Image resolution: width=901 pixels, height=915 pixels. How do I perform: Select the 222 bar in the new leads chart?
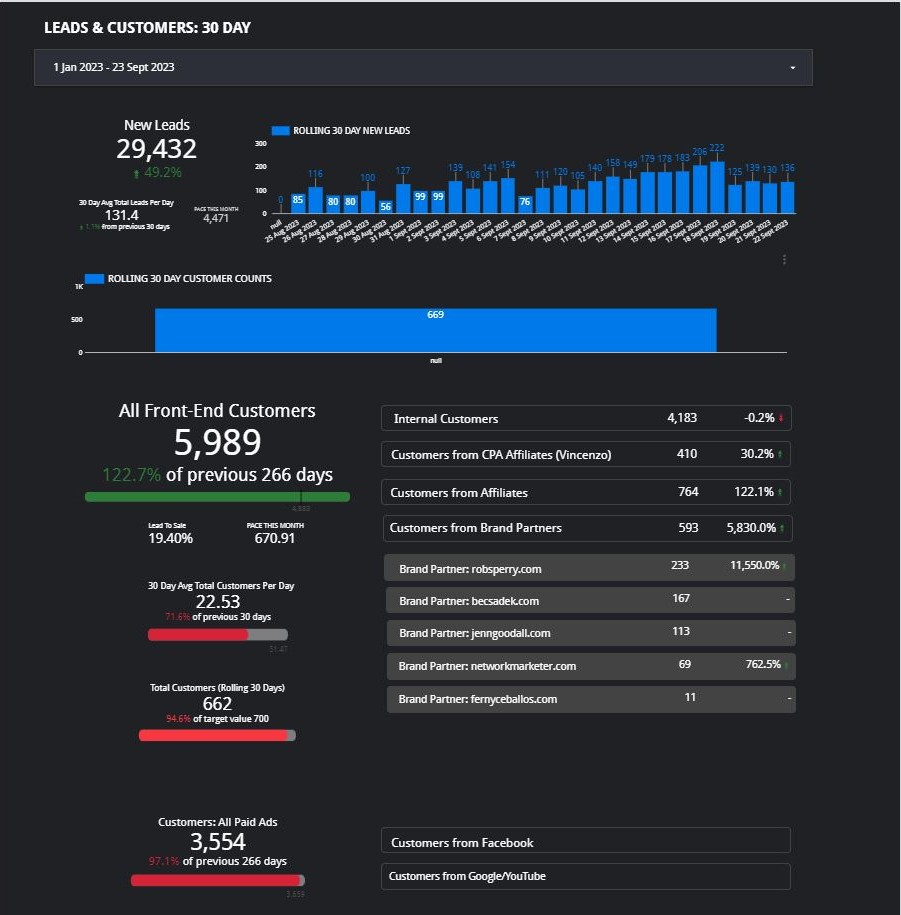click(717, 187)
